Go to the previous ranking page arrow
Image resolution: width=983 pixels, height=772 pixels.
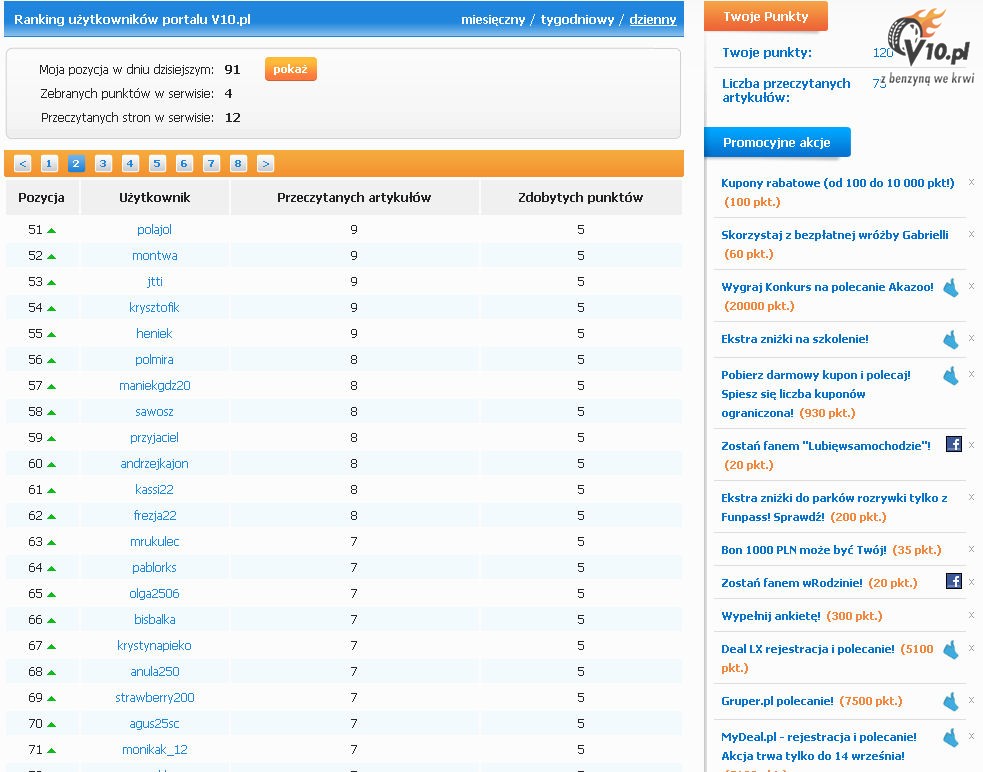coord(23,164)
